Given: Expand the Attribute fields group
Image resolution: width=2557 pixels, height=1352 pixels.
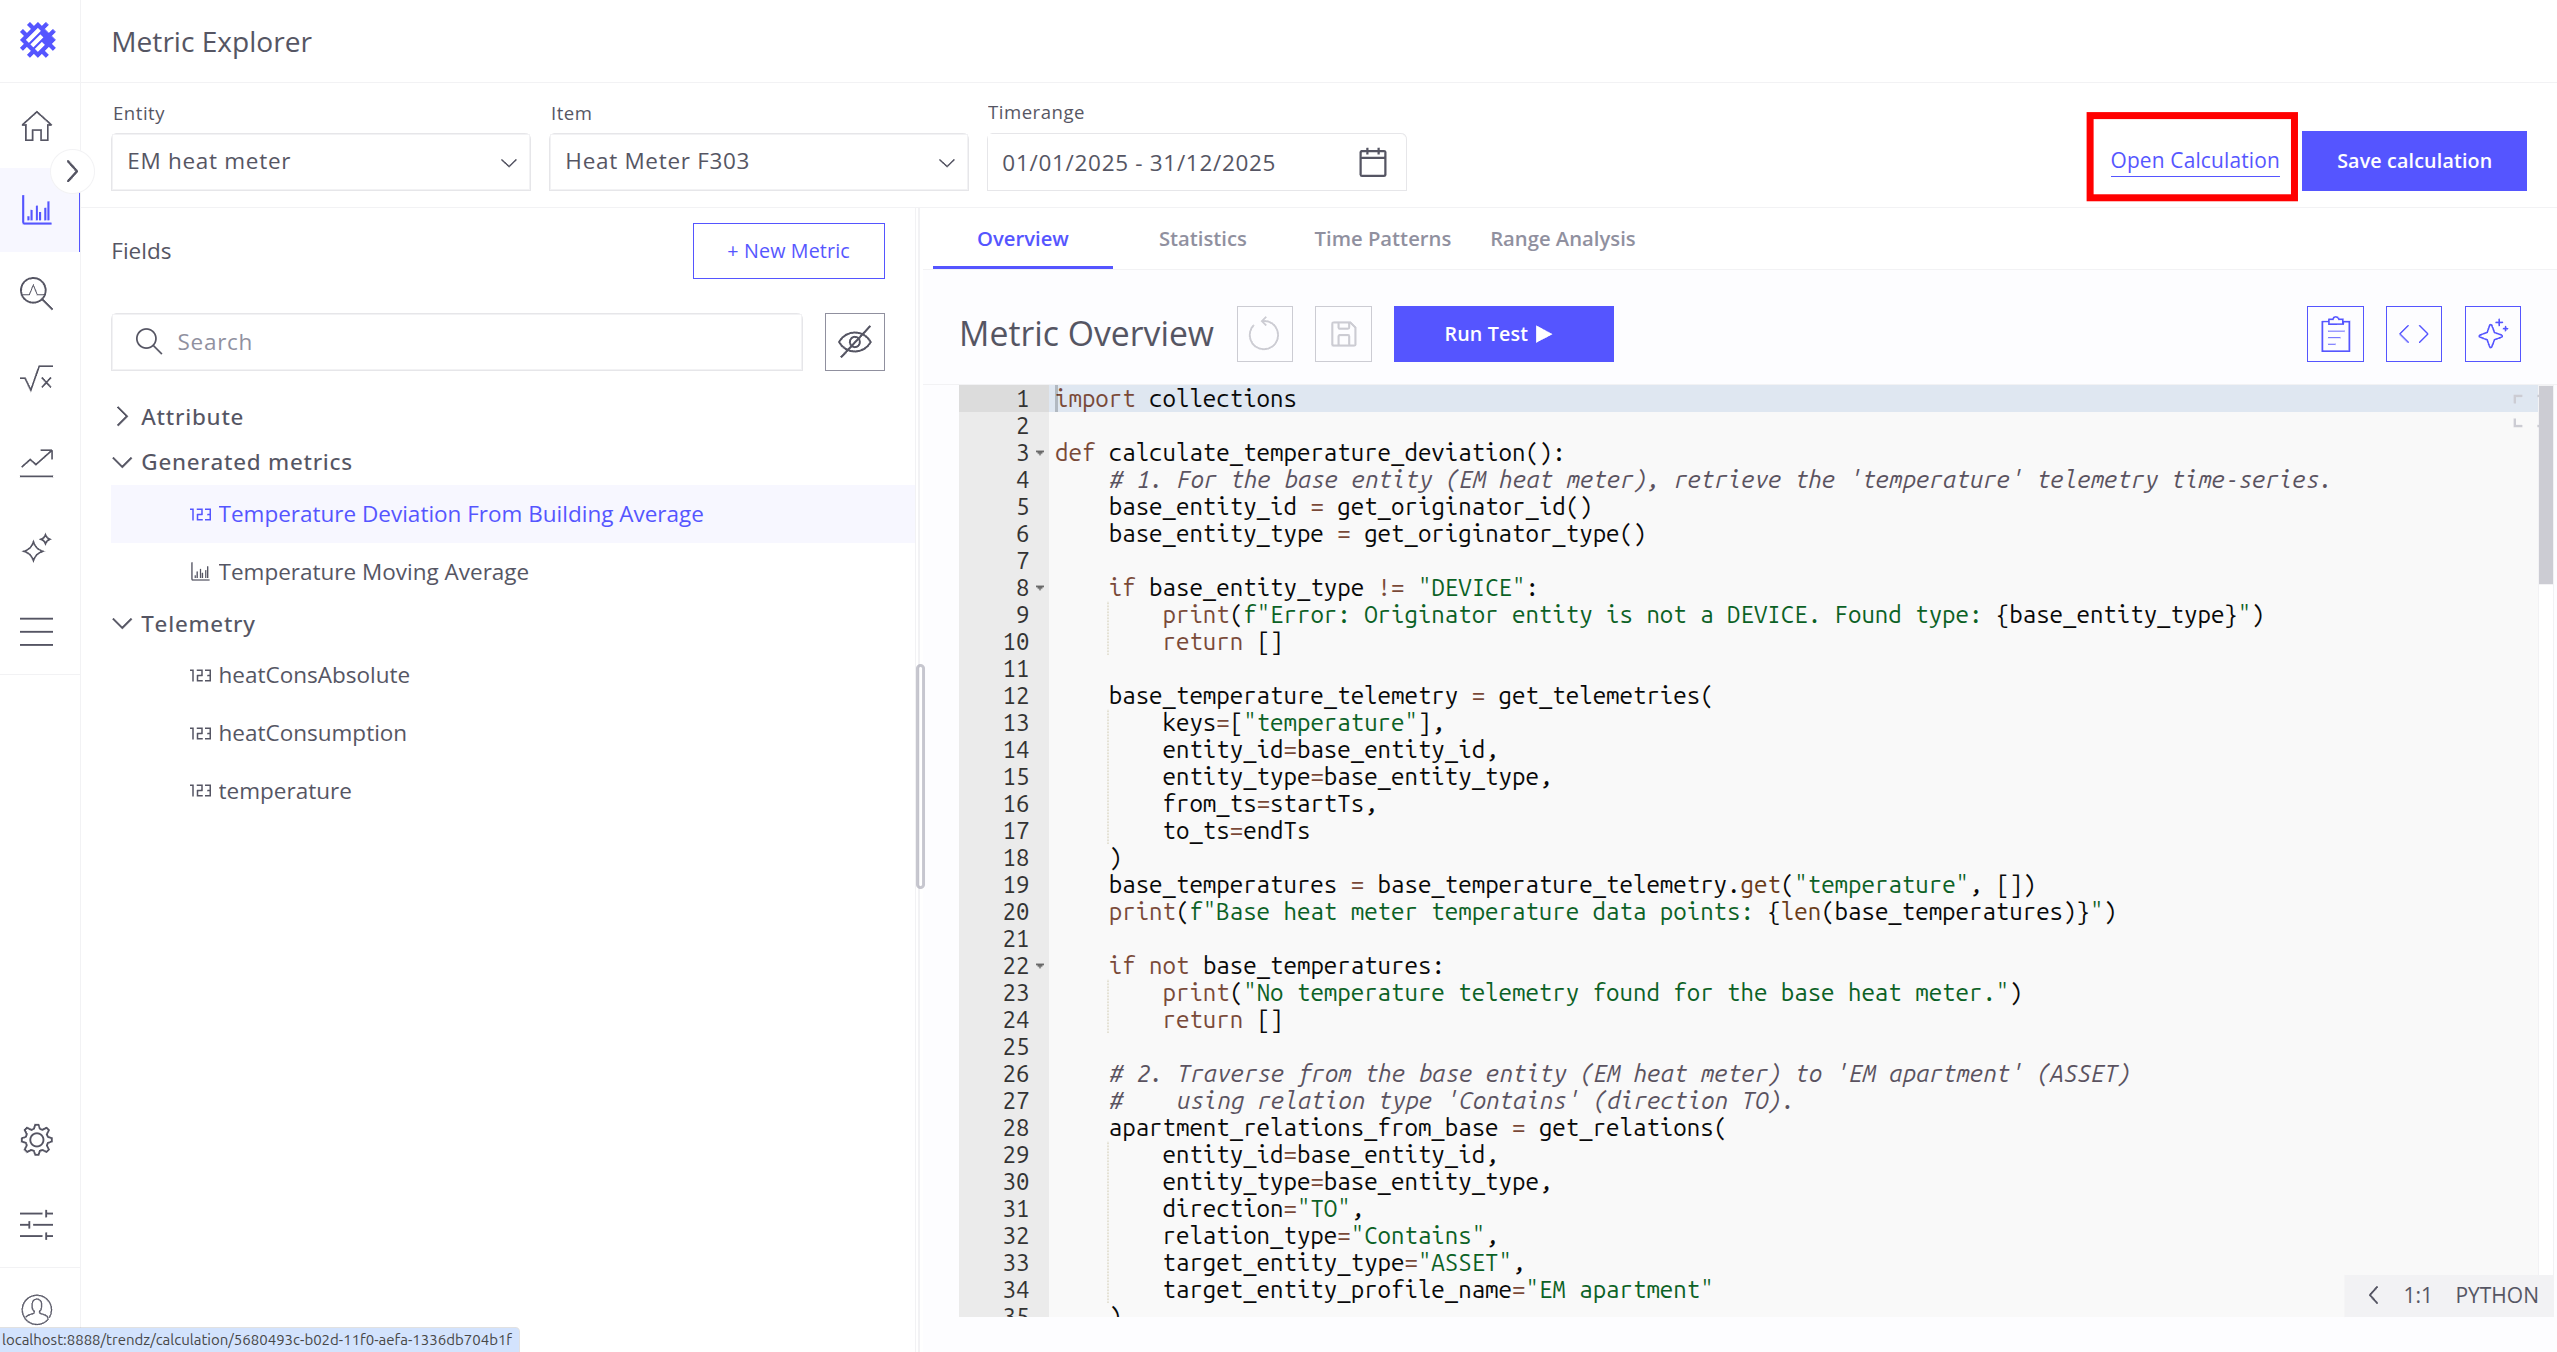Looking at the screenshot, I should tap(122, 417).
